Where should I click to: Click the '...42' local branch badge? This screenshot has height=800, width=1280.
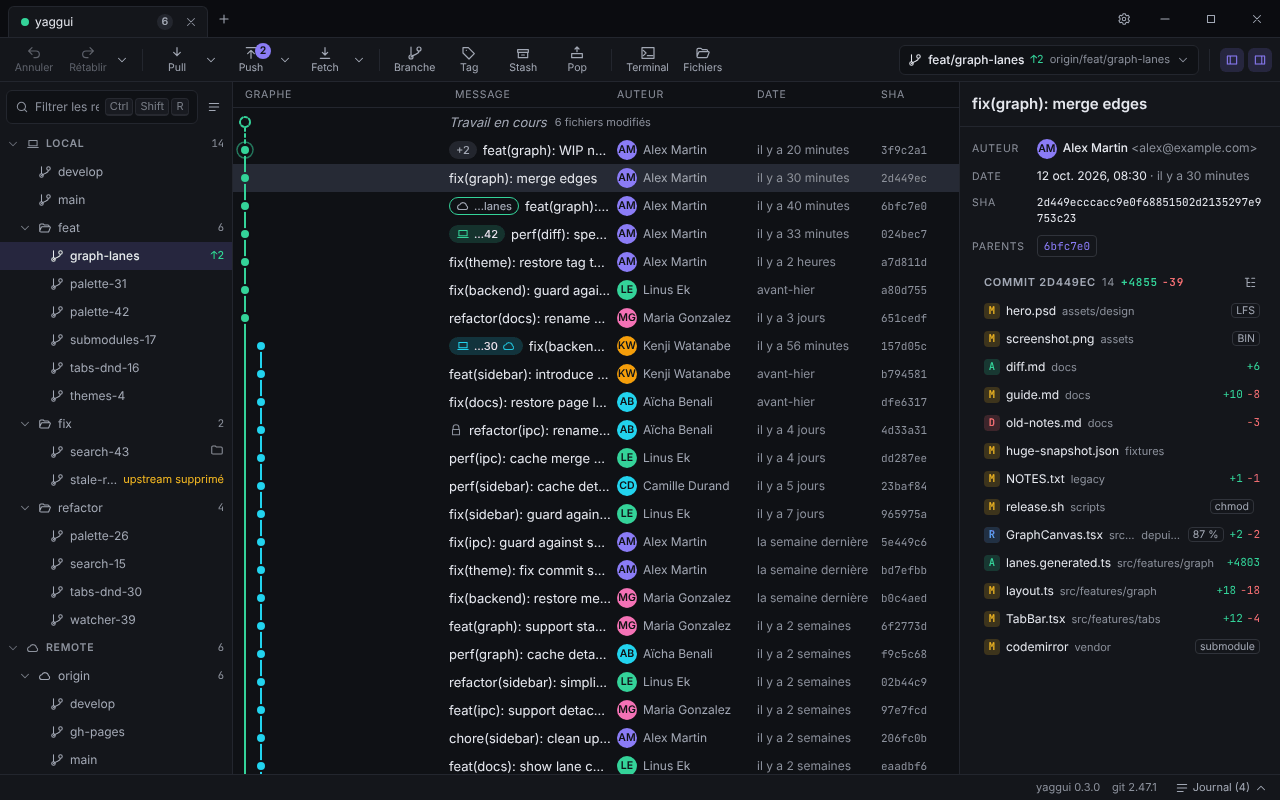click(x=477, y=234)
